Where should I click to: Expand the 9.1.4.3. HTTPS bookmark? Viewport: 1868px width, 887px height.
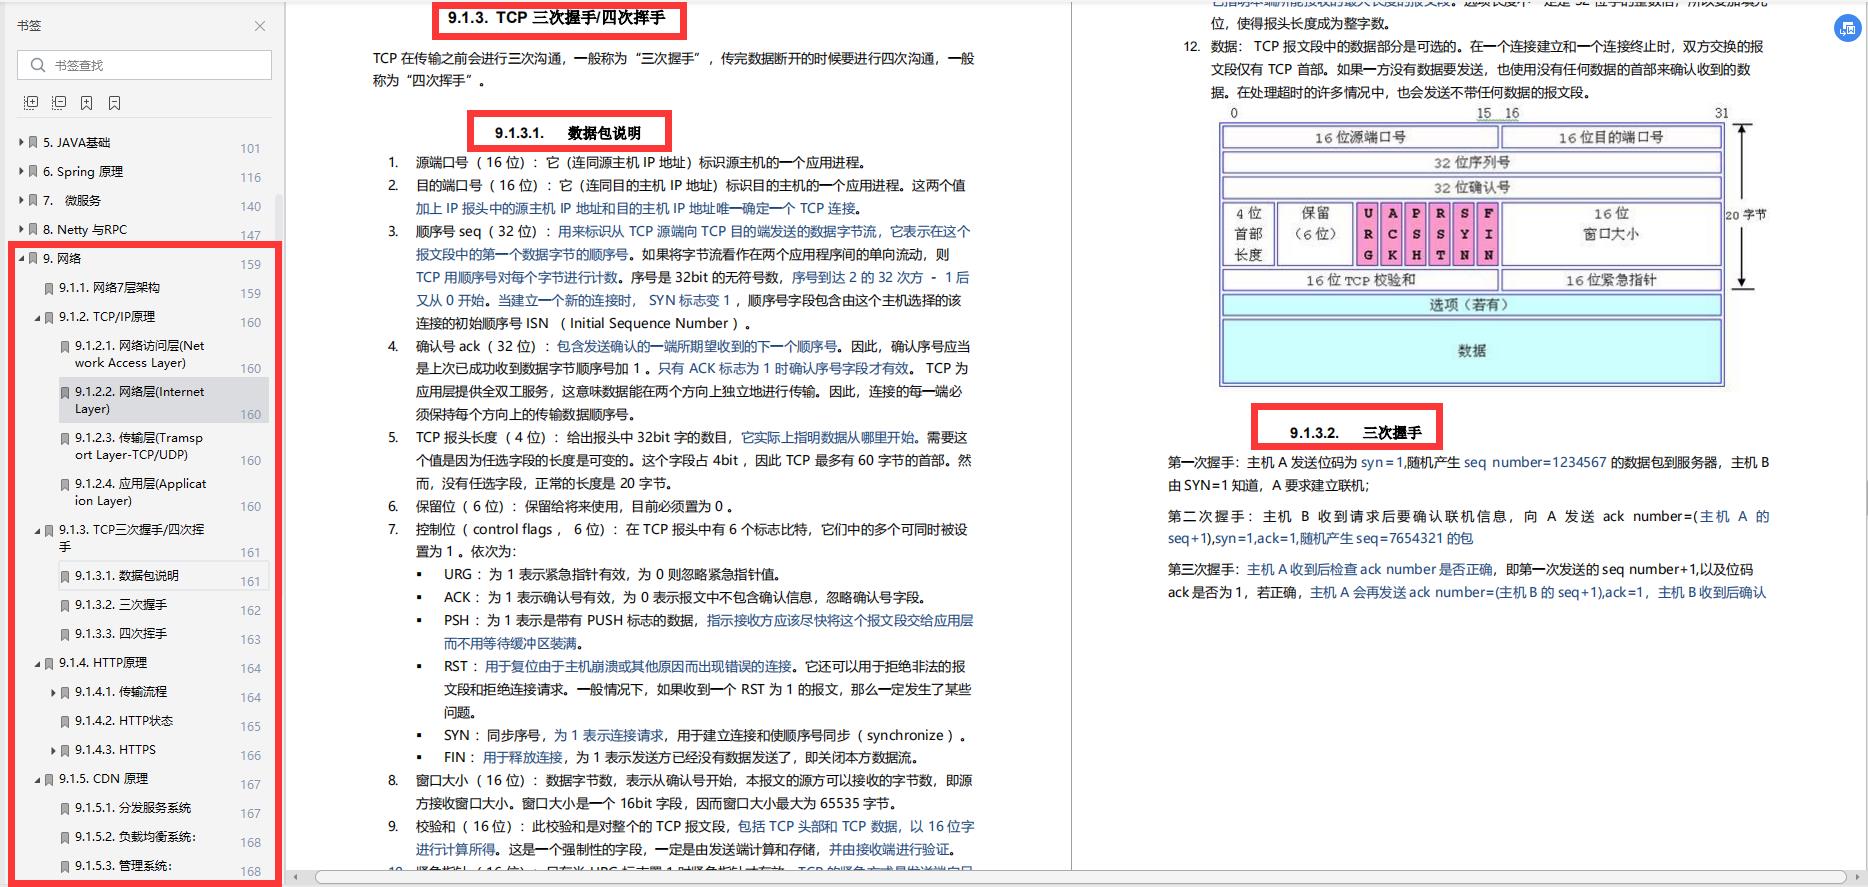53,749
